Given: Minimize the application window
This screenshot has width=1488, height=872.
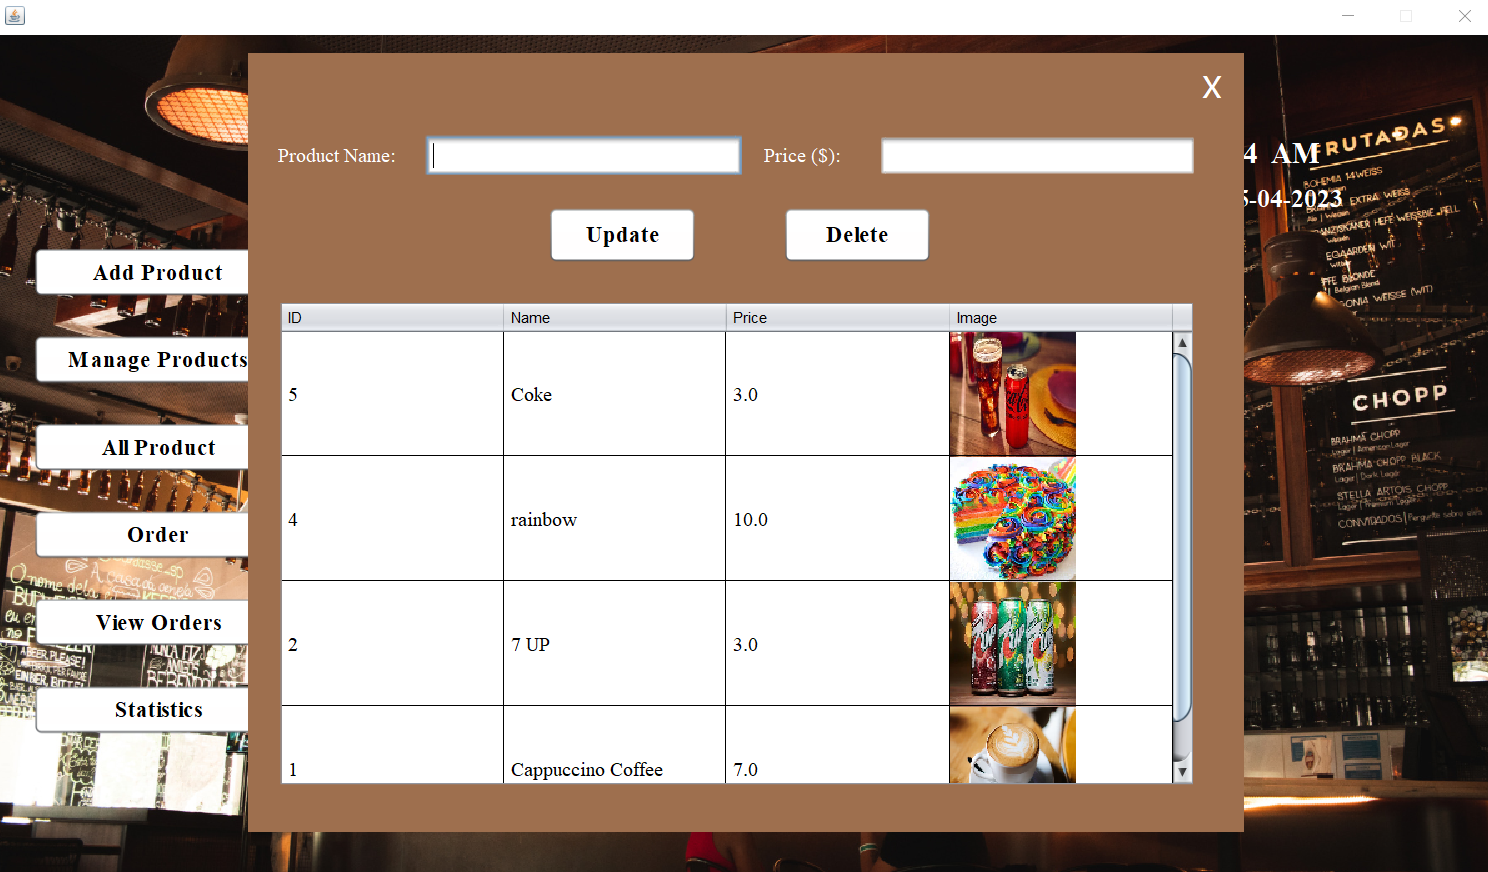Looking at the screenshot, I should coord(1347,16).
